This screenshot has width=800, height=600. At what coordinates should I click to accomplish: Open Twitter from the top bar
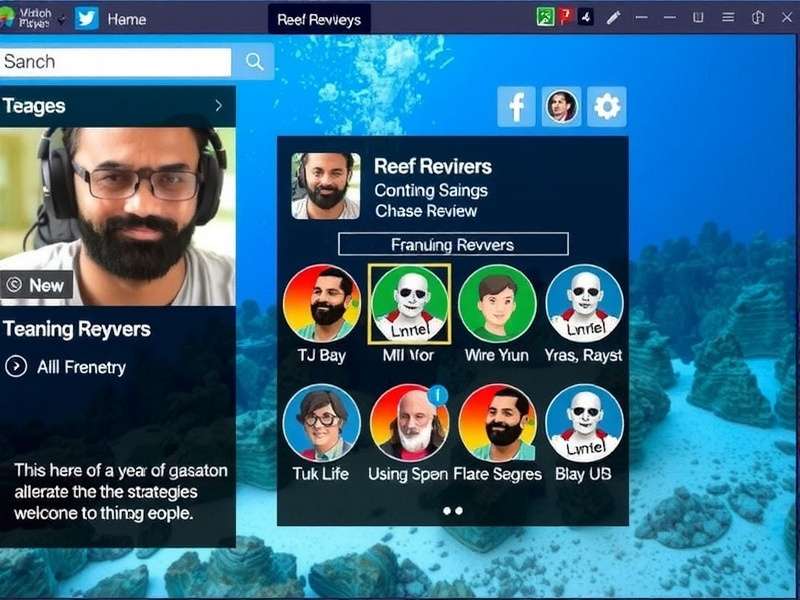tap(86, 18)
